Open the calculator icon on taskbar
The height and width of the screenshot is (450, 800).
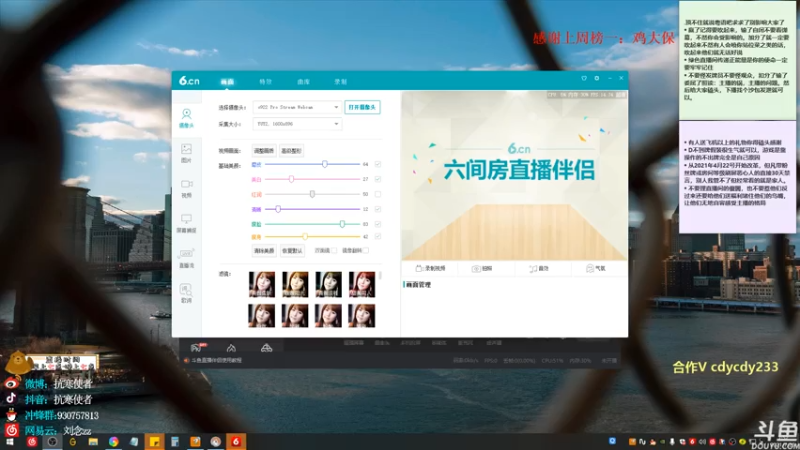[x=174, y=442]
